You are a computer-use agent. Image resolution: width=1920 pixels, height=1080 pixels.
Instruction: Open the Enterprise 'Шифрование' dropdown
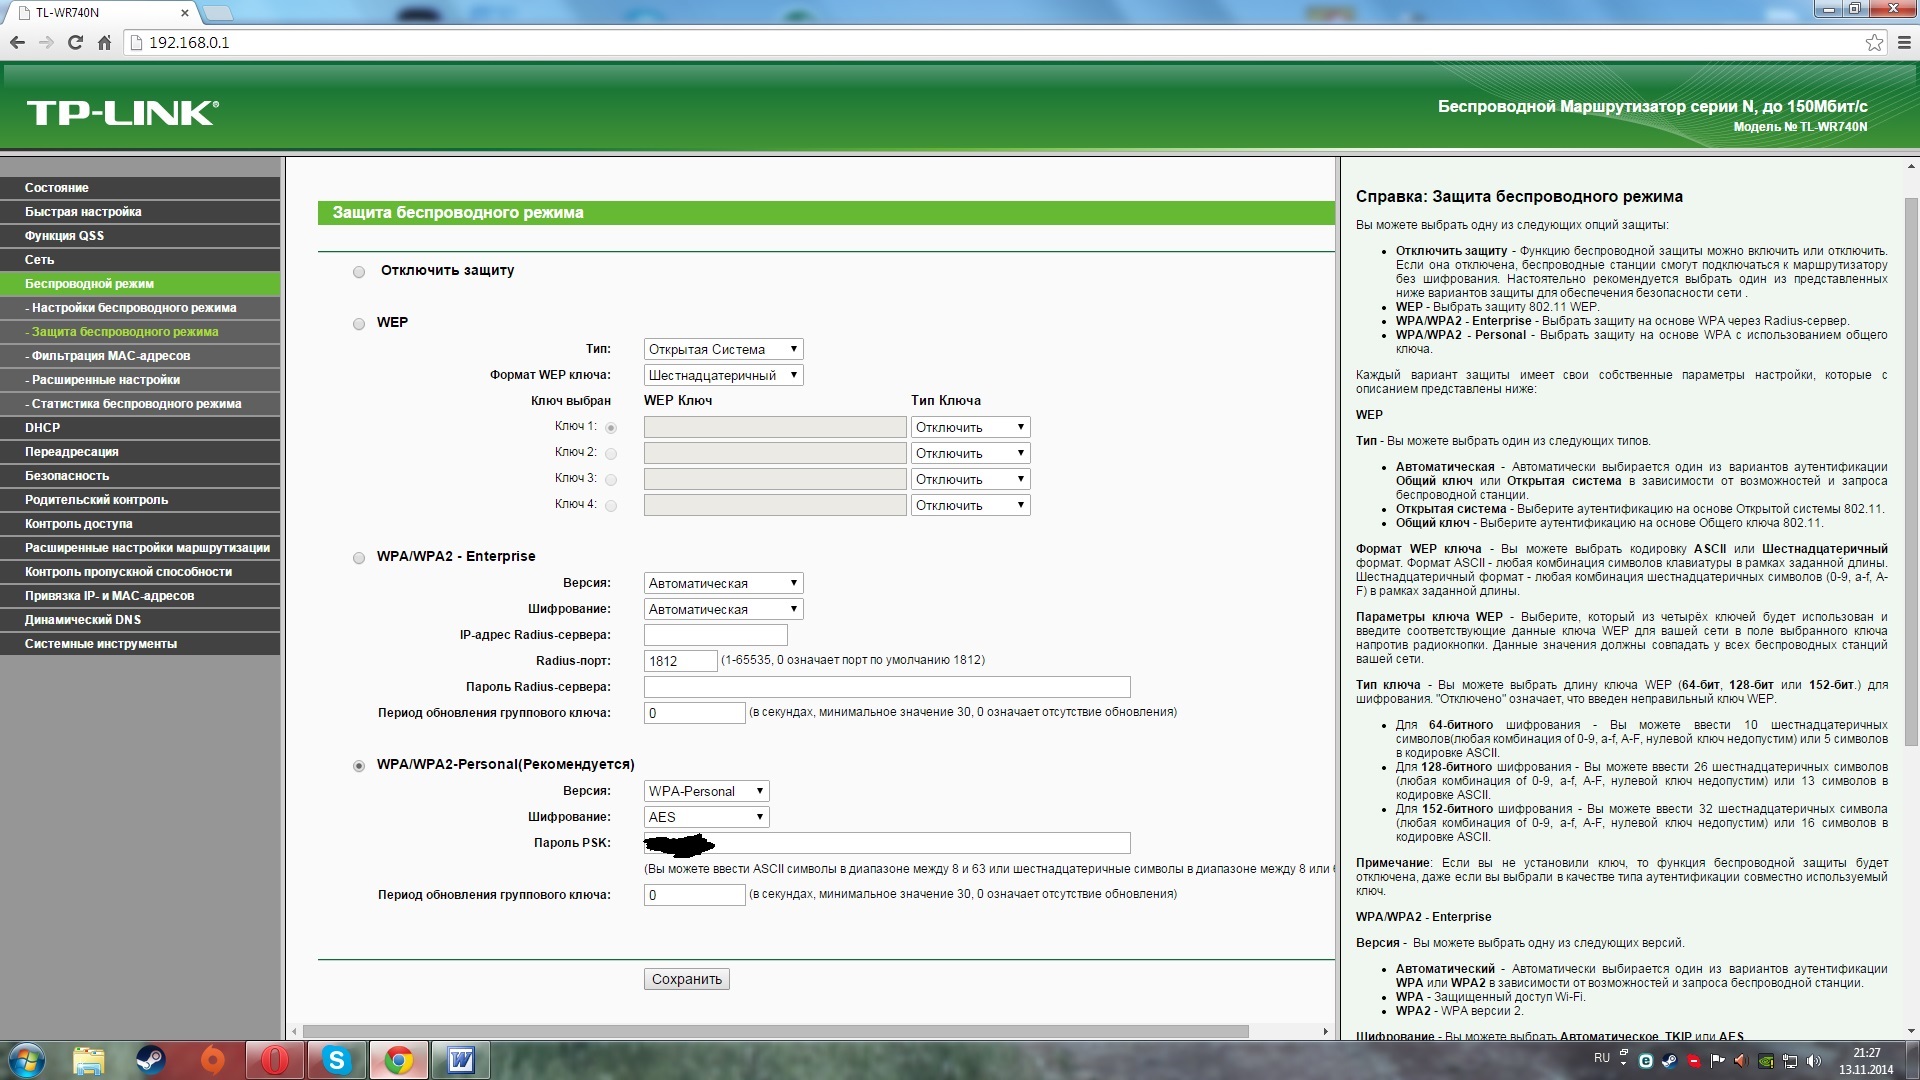click(723, 609)
